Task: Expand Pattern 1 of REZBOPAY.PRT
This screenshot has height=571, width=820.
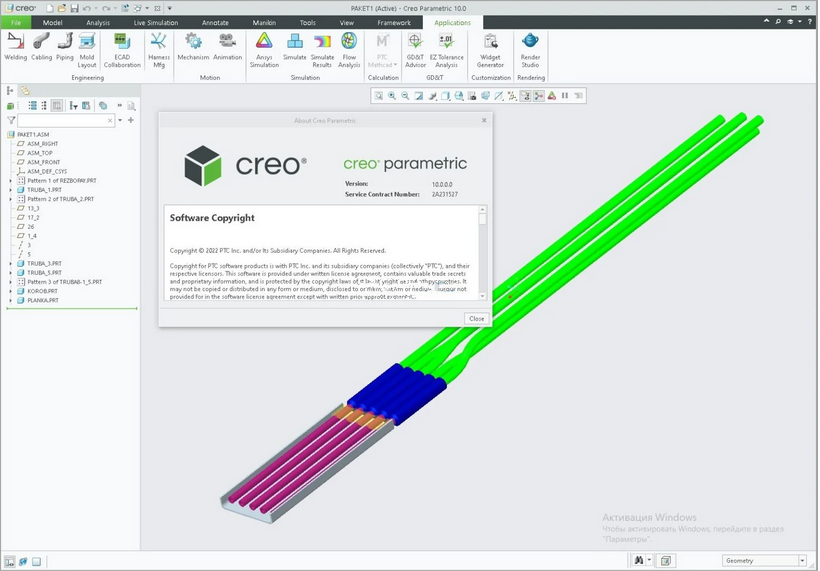Action: point(10,180)
